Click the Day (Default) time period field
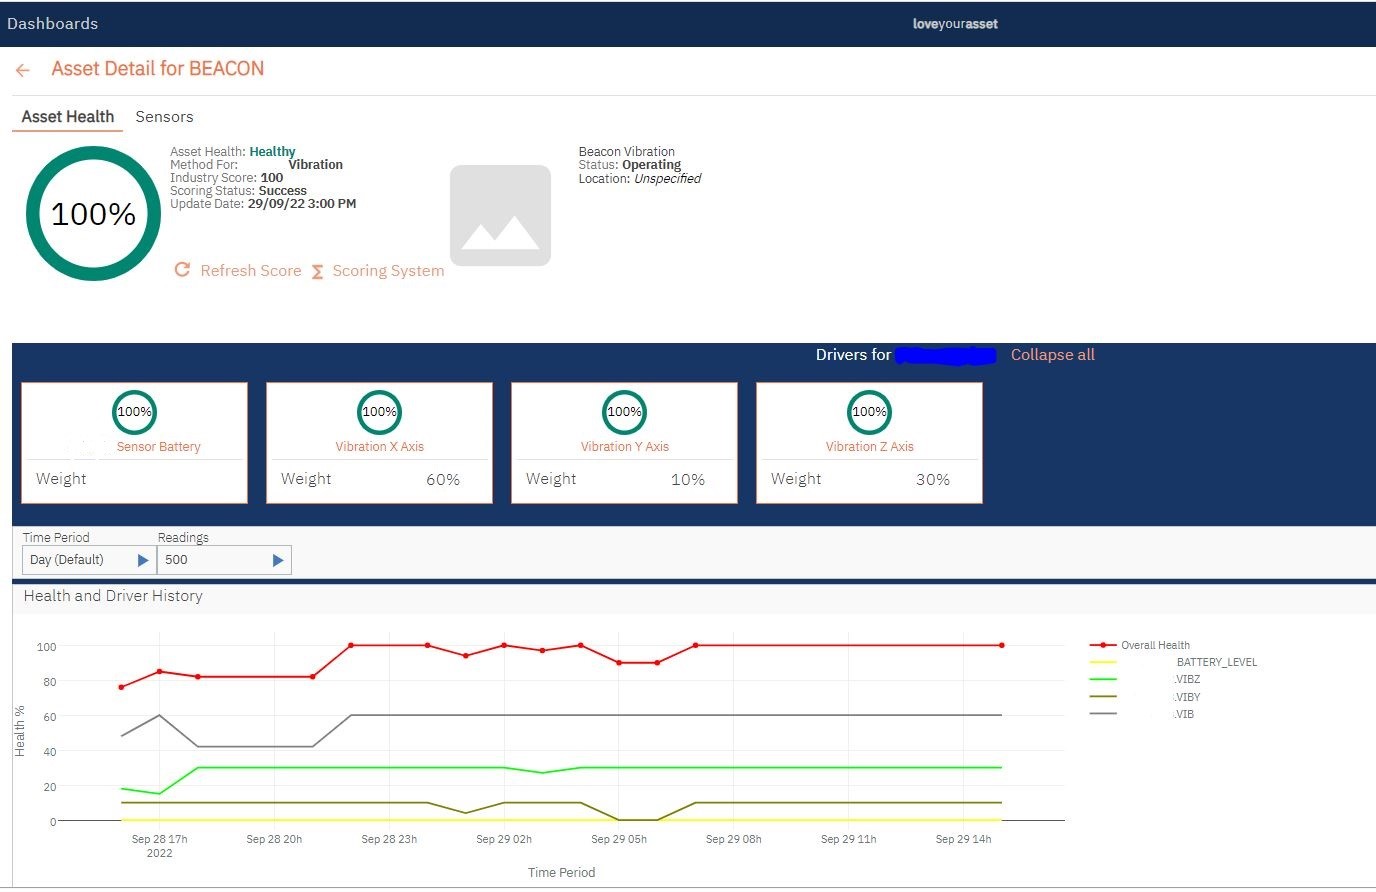Viewport: 1376px width, 892px height. click(89, 560)
